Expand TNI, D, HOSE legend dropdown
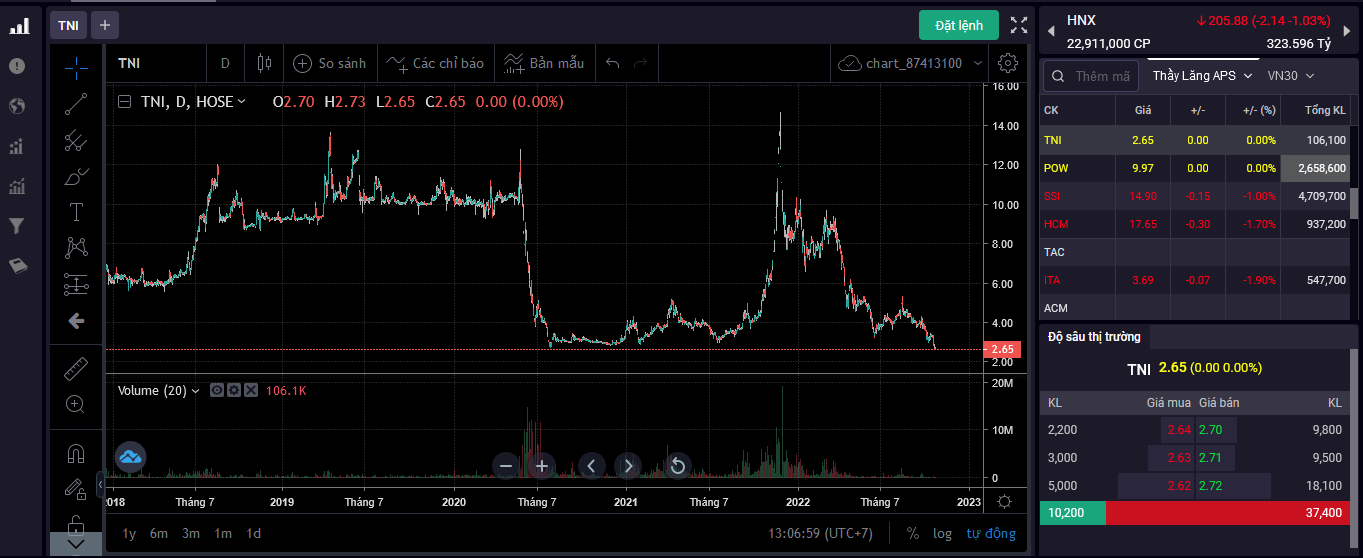The width and height of the screenshot is (1363, 558). [x=242, y=101]
